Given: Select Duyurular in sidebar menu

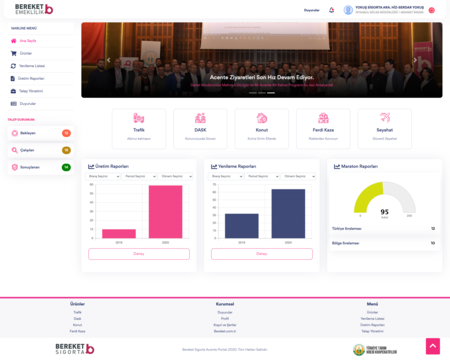Looking at the screenshot, I should click(41, 104).
